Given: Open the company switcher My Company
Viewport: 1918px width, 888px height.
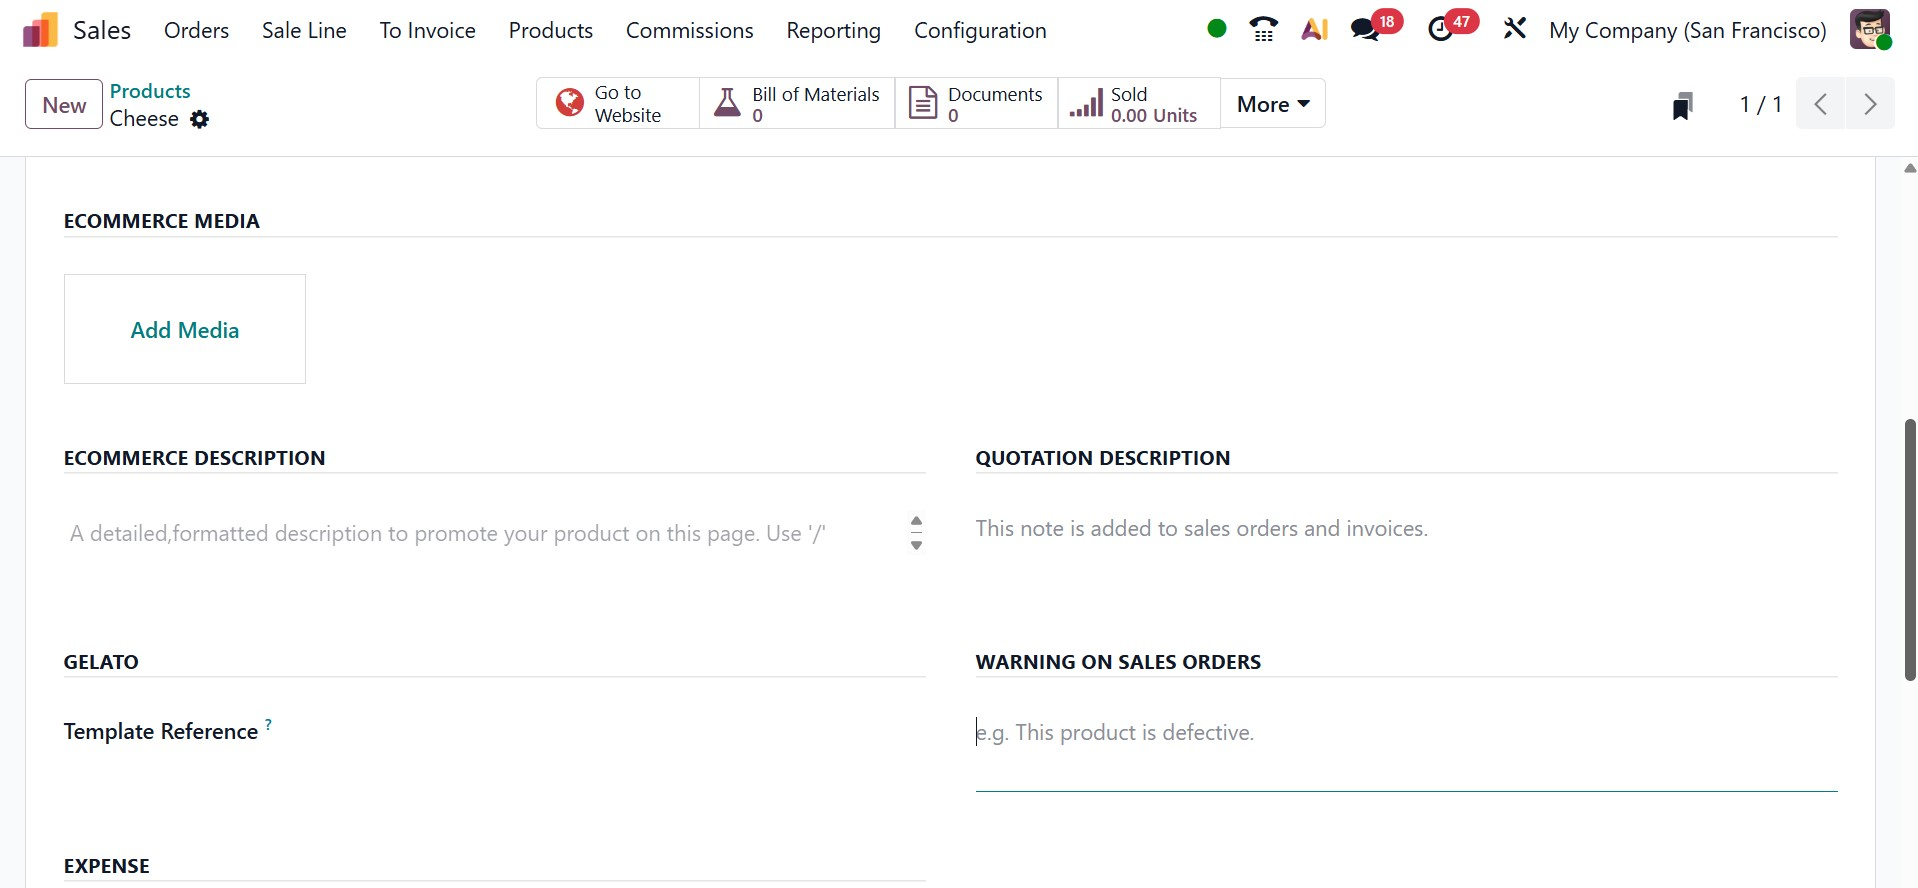Looking at the screenshot, I should [1687, 30].
